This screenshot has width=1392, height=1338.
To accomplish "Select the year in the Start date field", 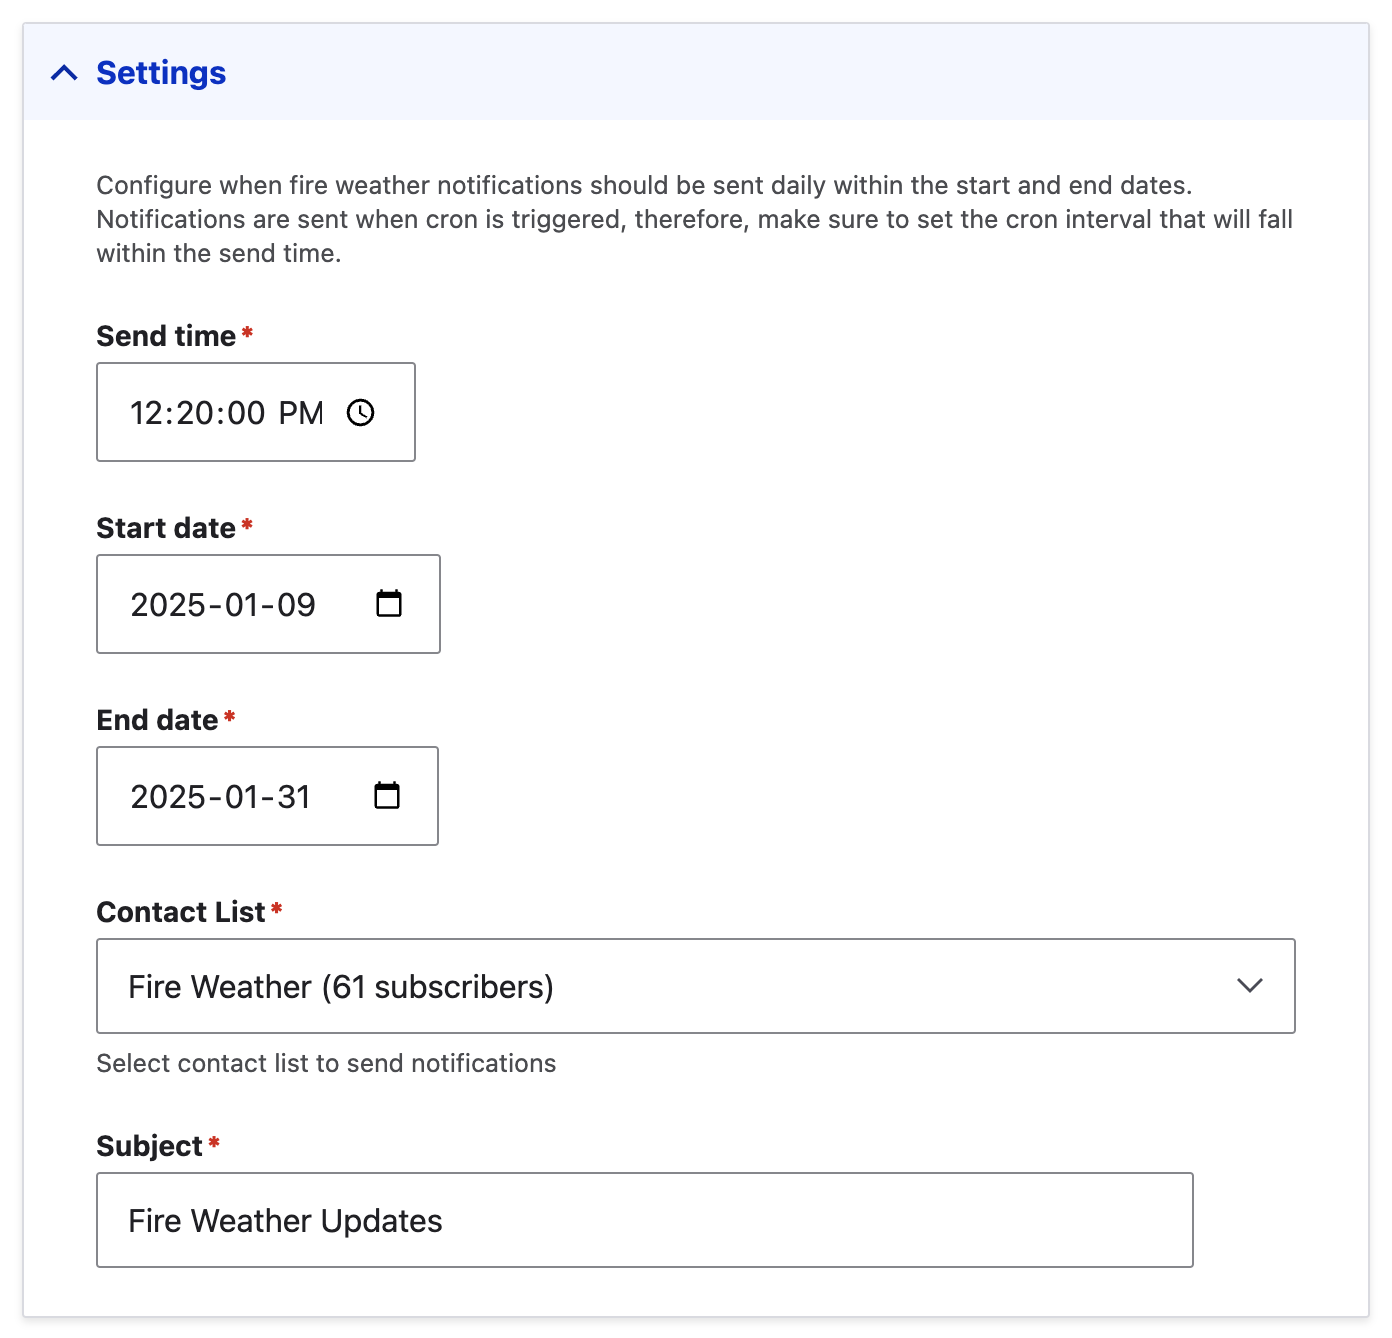I will [x=168, y=605].
